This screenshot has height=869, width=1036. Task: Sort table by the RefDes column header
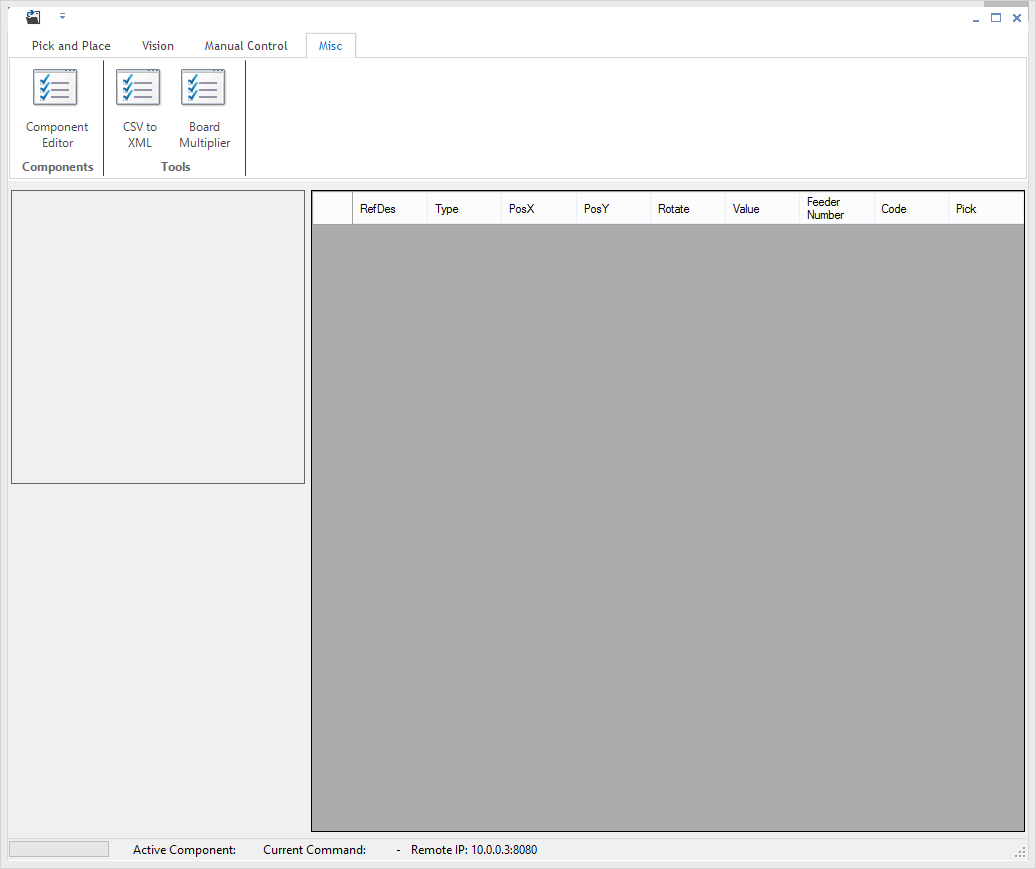[x=389, y=209]
